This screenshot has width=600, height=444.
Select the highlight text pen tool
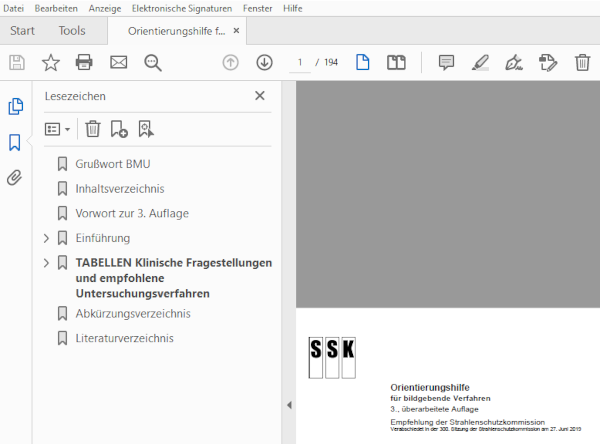click(x=480, y=63)
